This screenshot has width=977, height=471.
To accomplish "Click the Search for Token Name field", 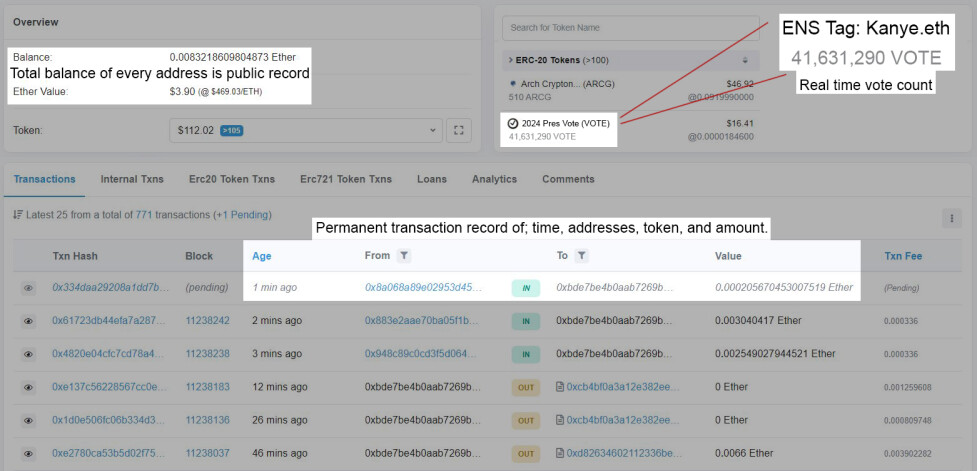I will (x=631, y=28).
